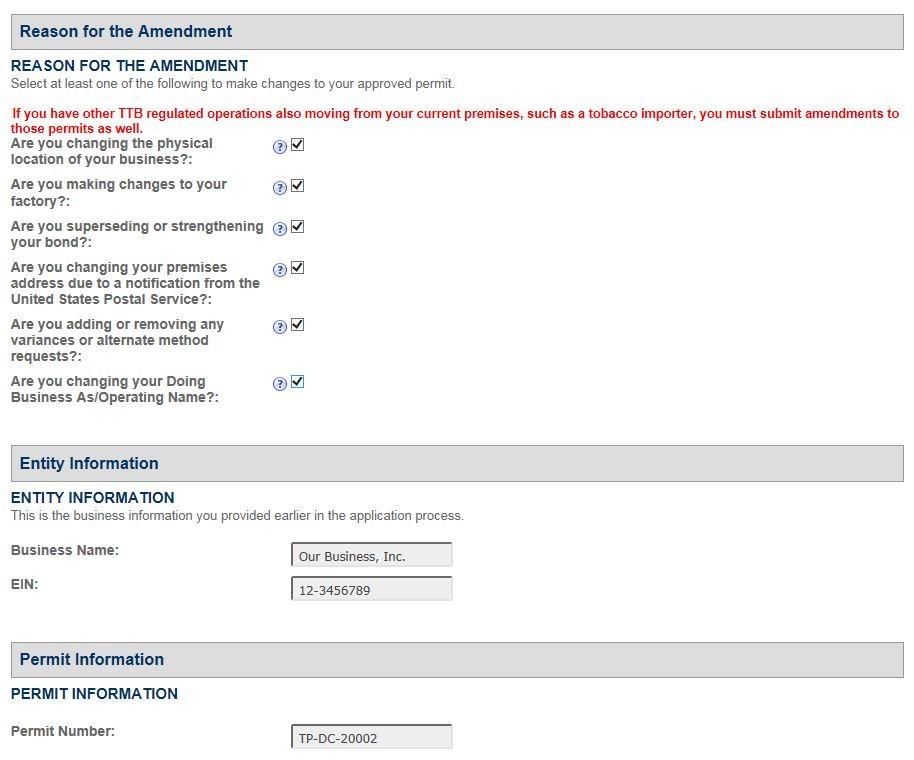Toggle making changes to factory checkbox
914x760 pixels.
click(x=297, y=186)
